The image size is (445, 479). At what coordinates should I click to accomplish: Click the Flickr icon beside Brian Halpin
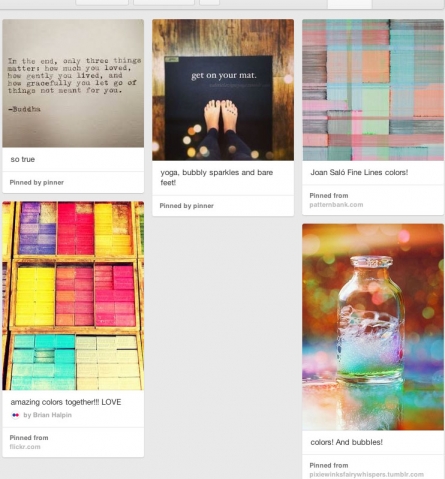click(15, 415)
